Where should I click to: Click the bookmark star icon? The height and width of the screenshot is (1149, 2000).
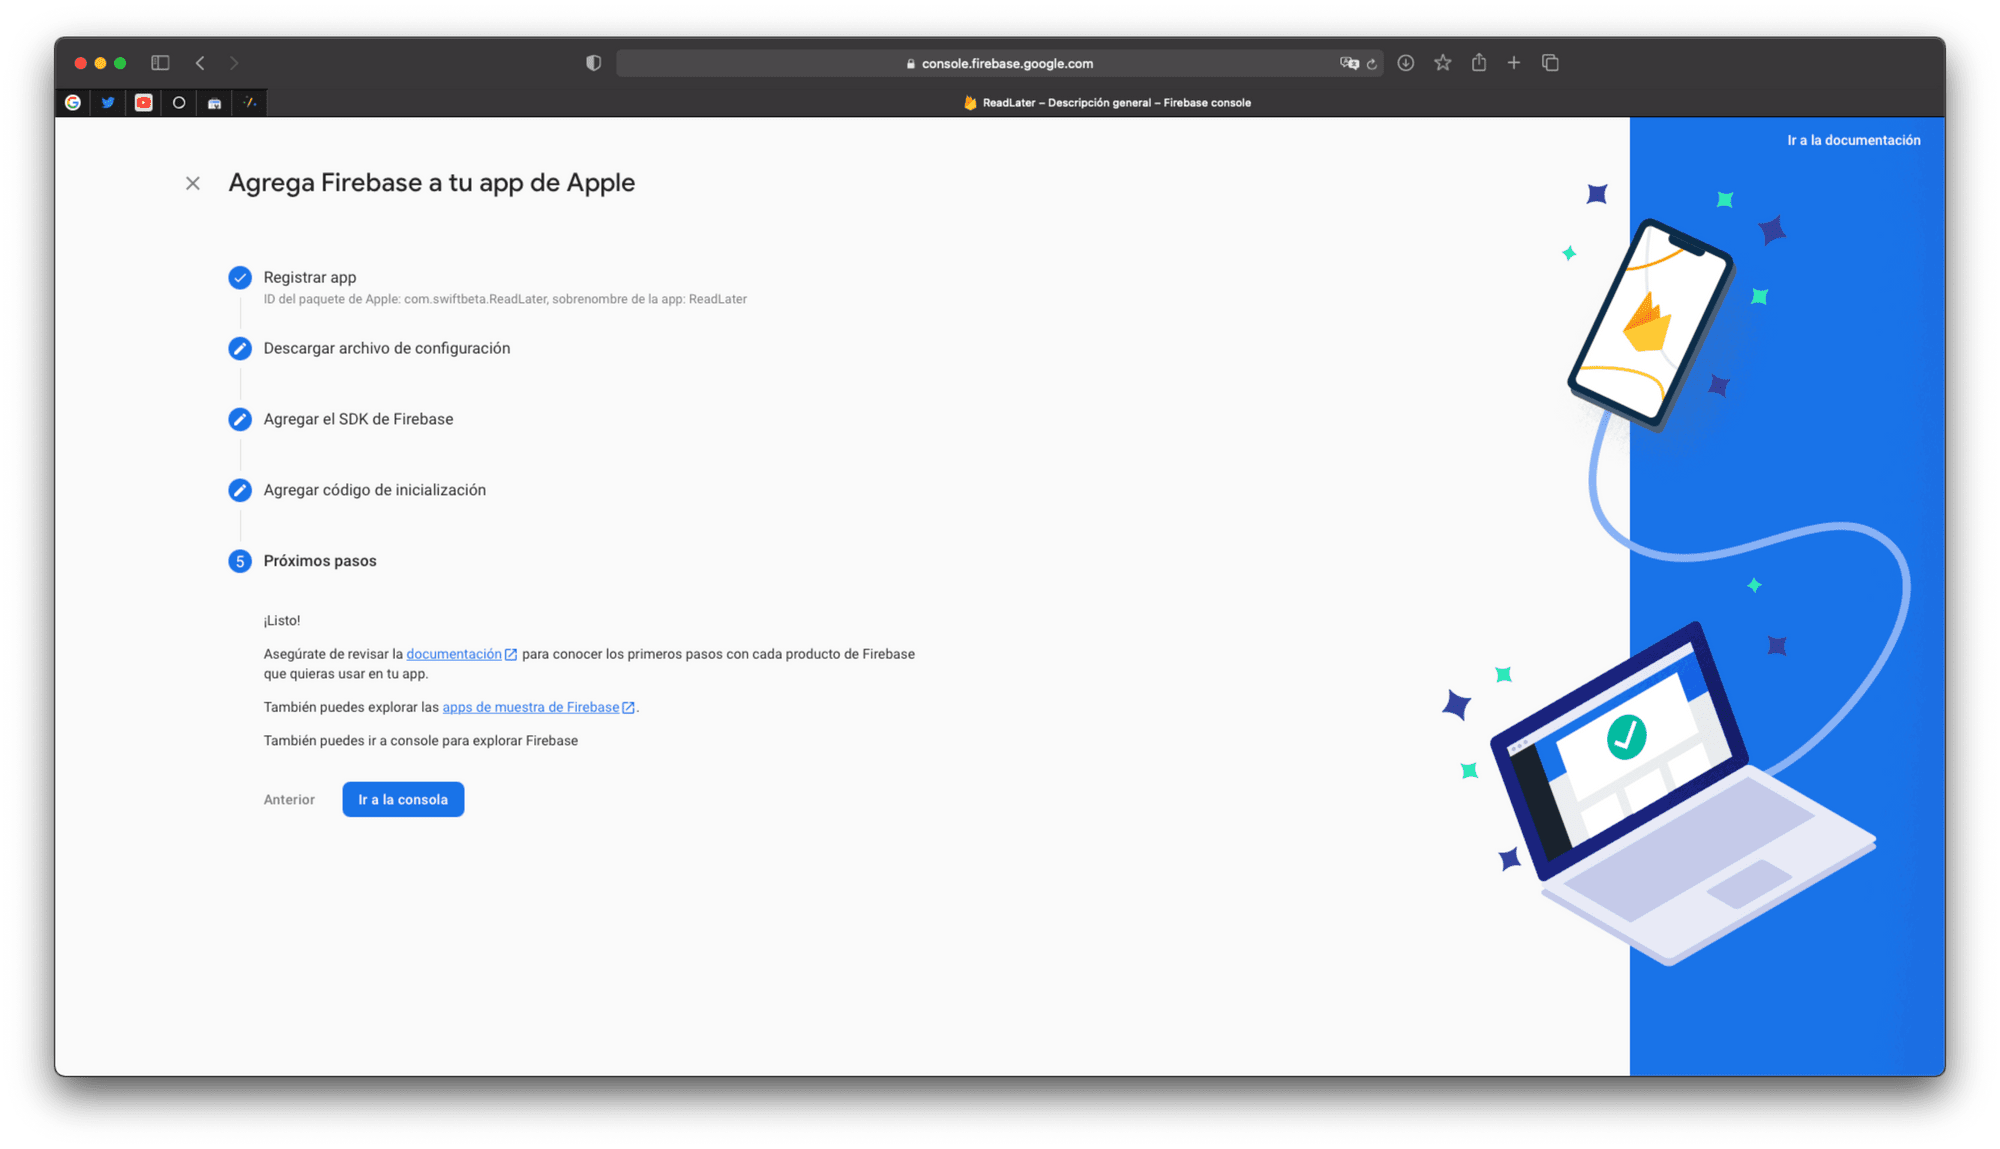click(x=1443, y=63)
